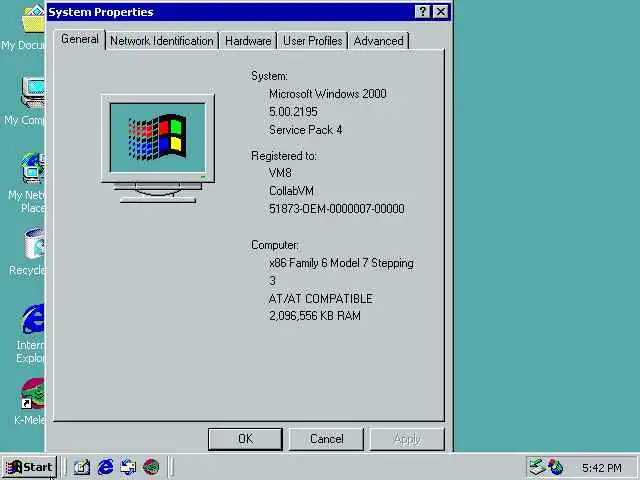Screen dimensions: 640x480
Task: Close the System Properties dialog
Action: click(441, 11)
